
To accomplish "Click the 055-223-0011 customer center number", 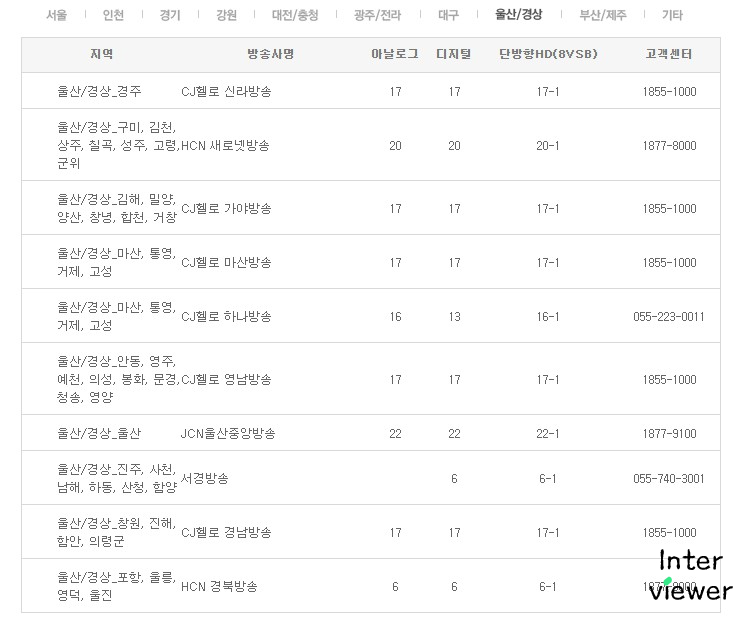I will [x=669, y=317].
